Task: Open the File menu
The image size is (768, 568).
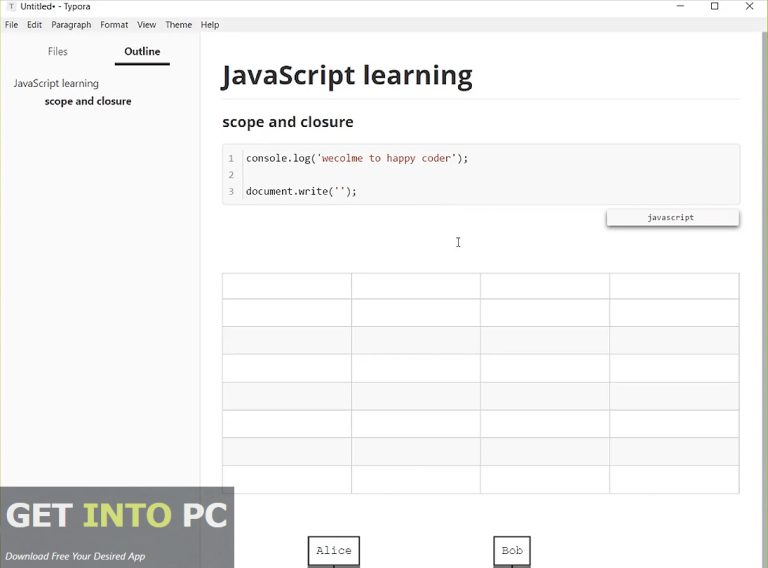Action: 12,25
